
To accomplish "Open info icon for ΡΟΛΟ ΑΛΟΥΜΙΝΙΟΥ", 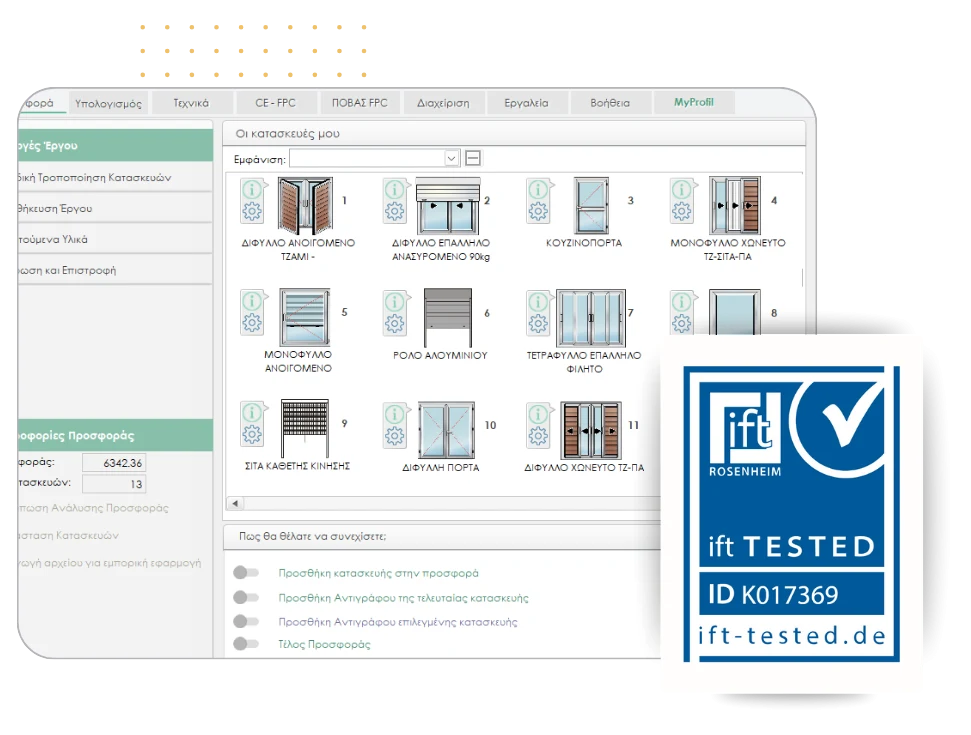I will pyautogui.click(x=394, y=302).
